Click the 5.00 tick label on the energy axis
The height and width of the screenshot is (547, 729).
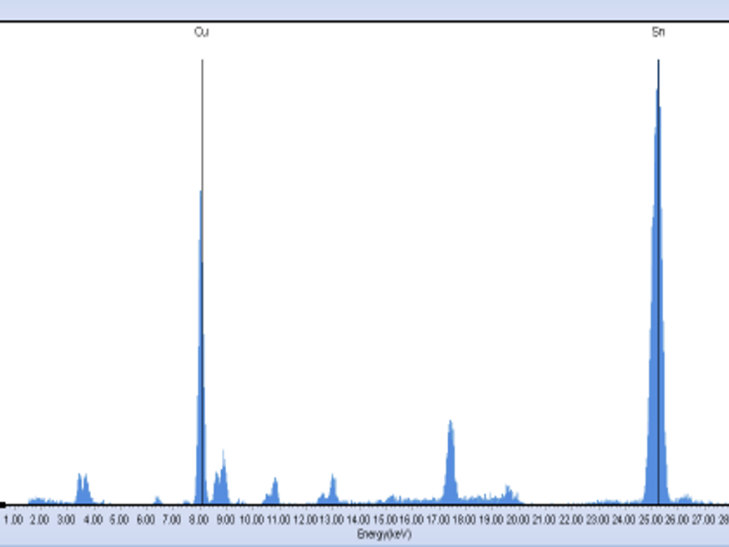119,520
